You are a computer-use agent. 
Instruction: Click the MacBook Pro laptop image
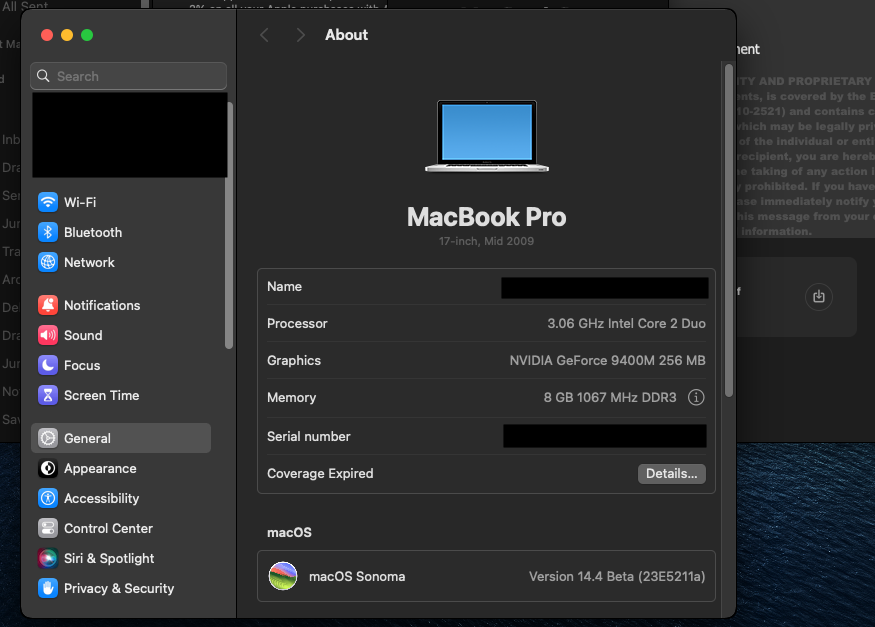(487, 136)
